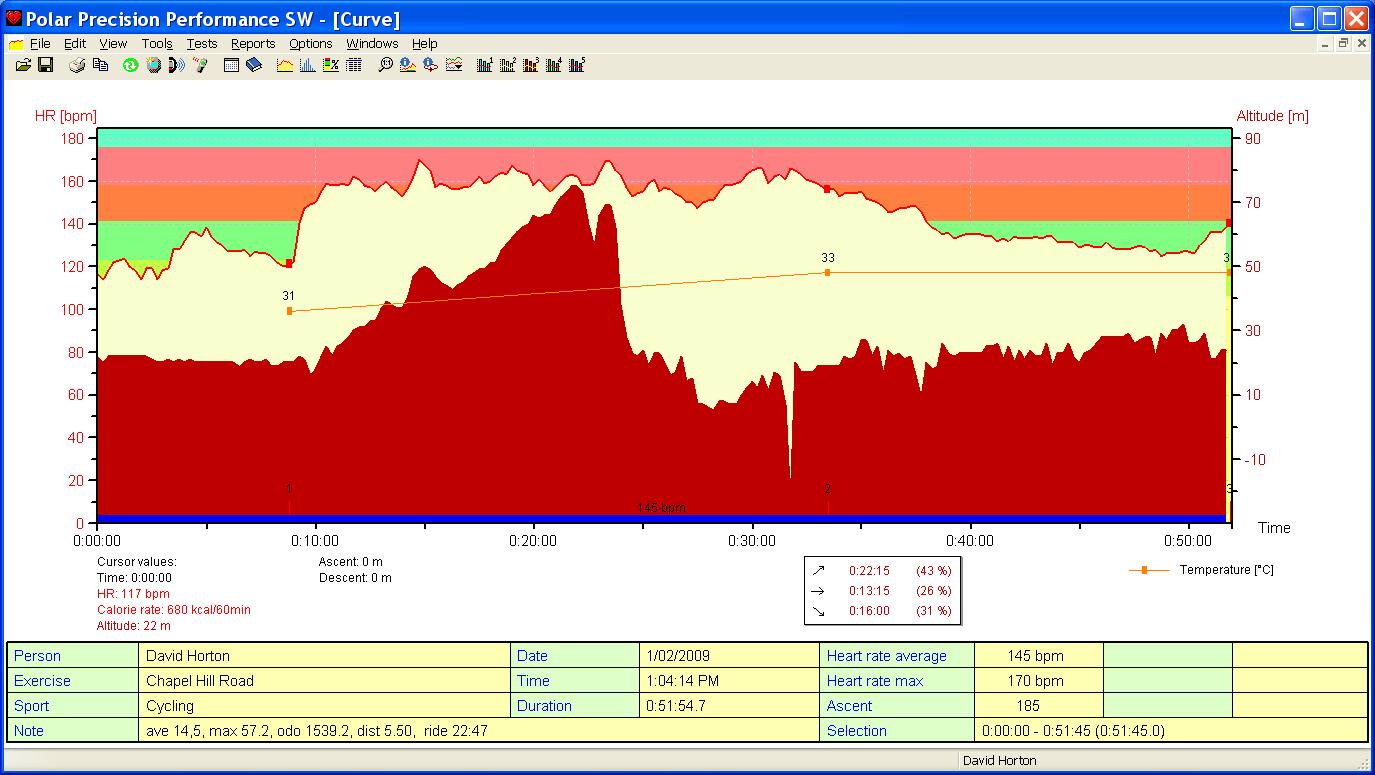Click the magnifier 1:1 zoom icon

385,65
